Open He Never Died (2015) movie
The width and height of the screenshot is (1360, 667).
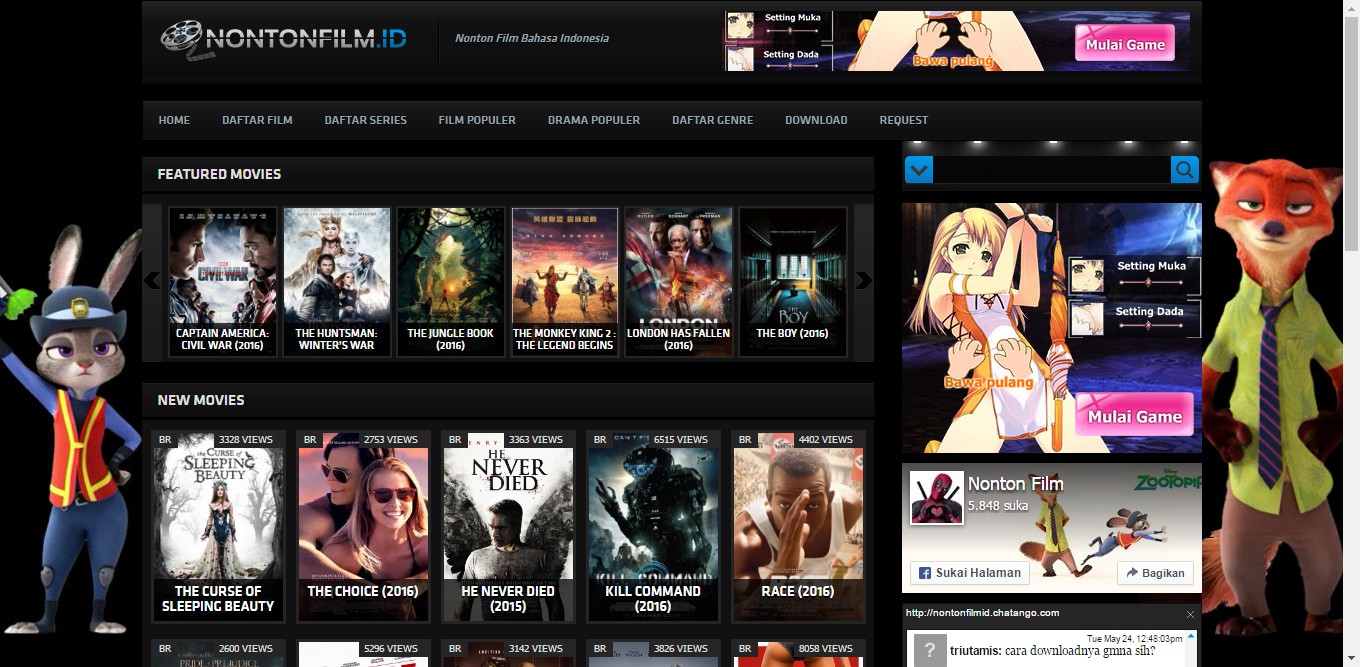tap(508, 527)
